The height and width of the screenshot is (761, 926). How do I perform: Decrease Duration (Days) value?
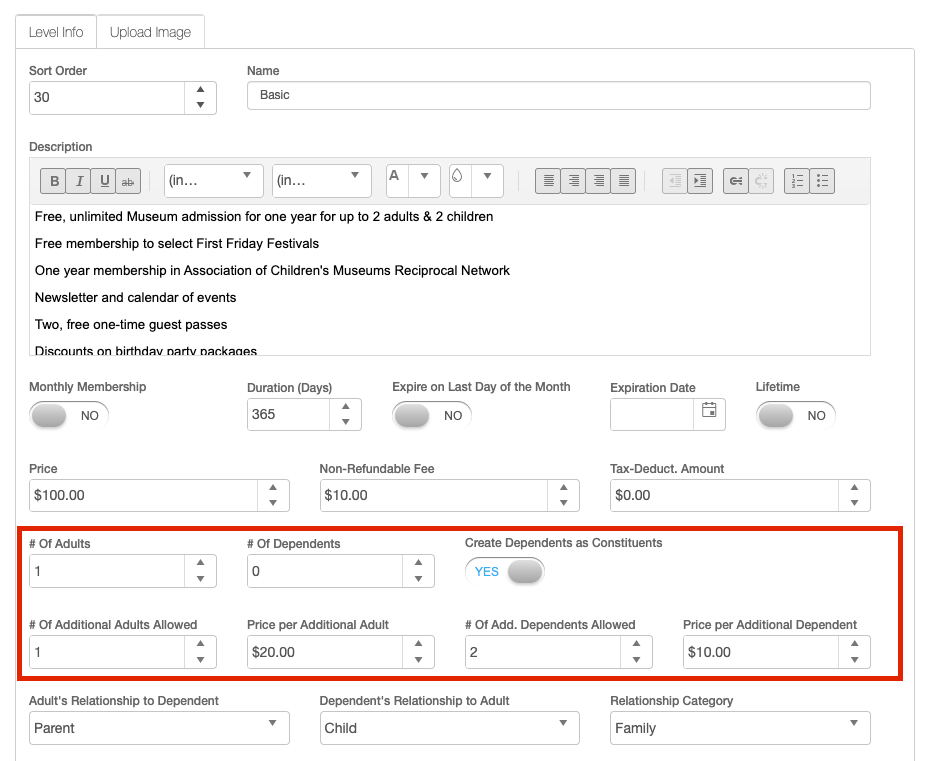345,422
